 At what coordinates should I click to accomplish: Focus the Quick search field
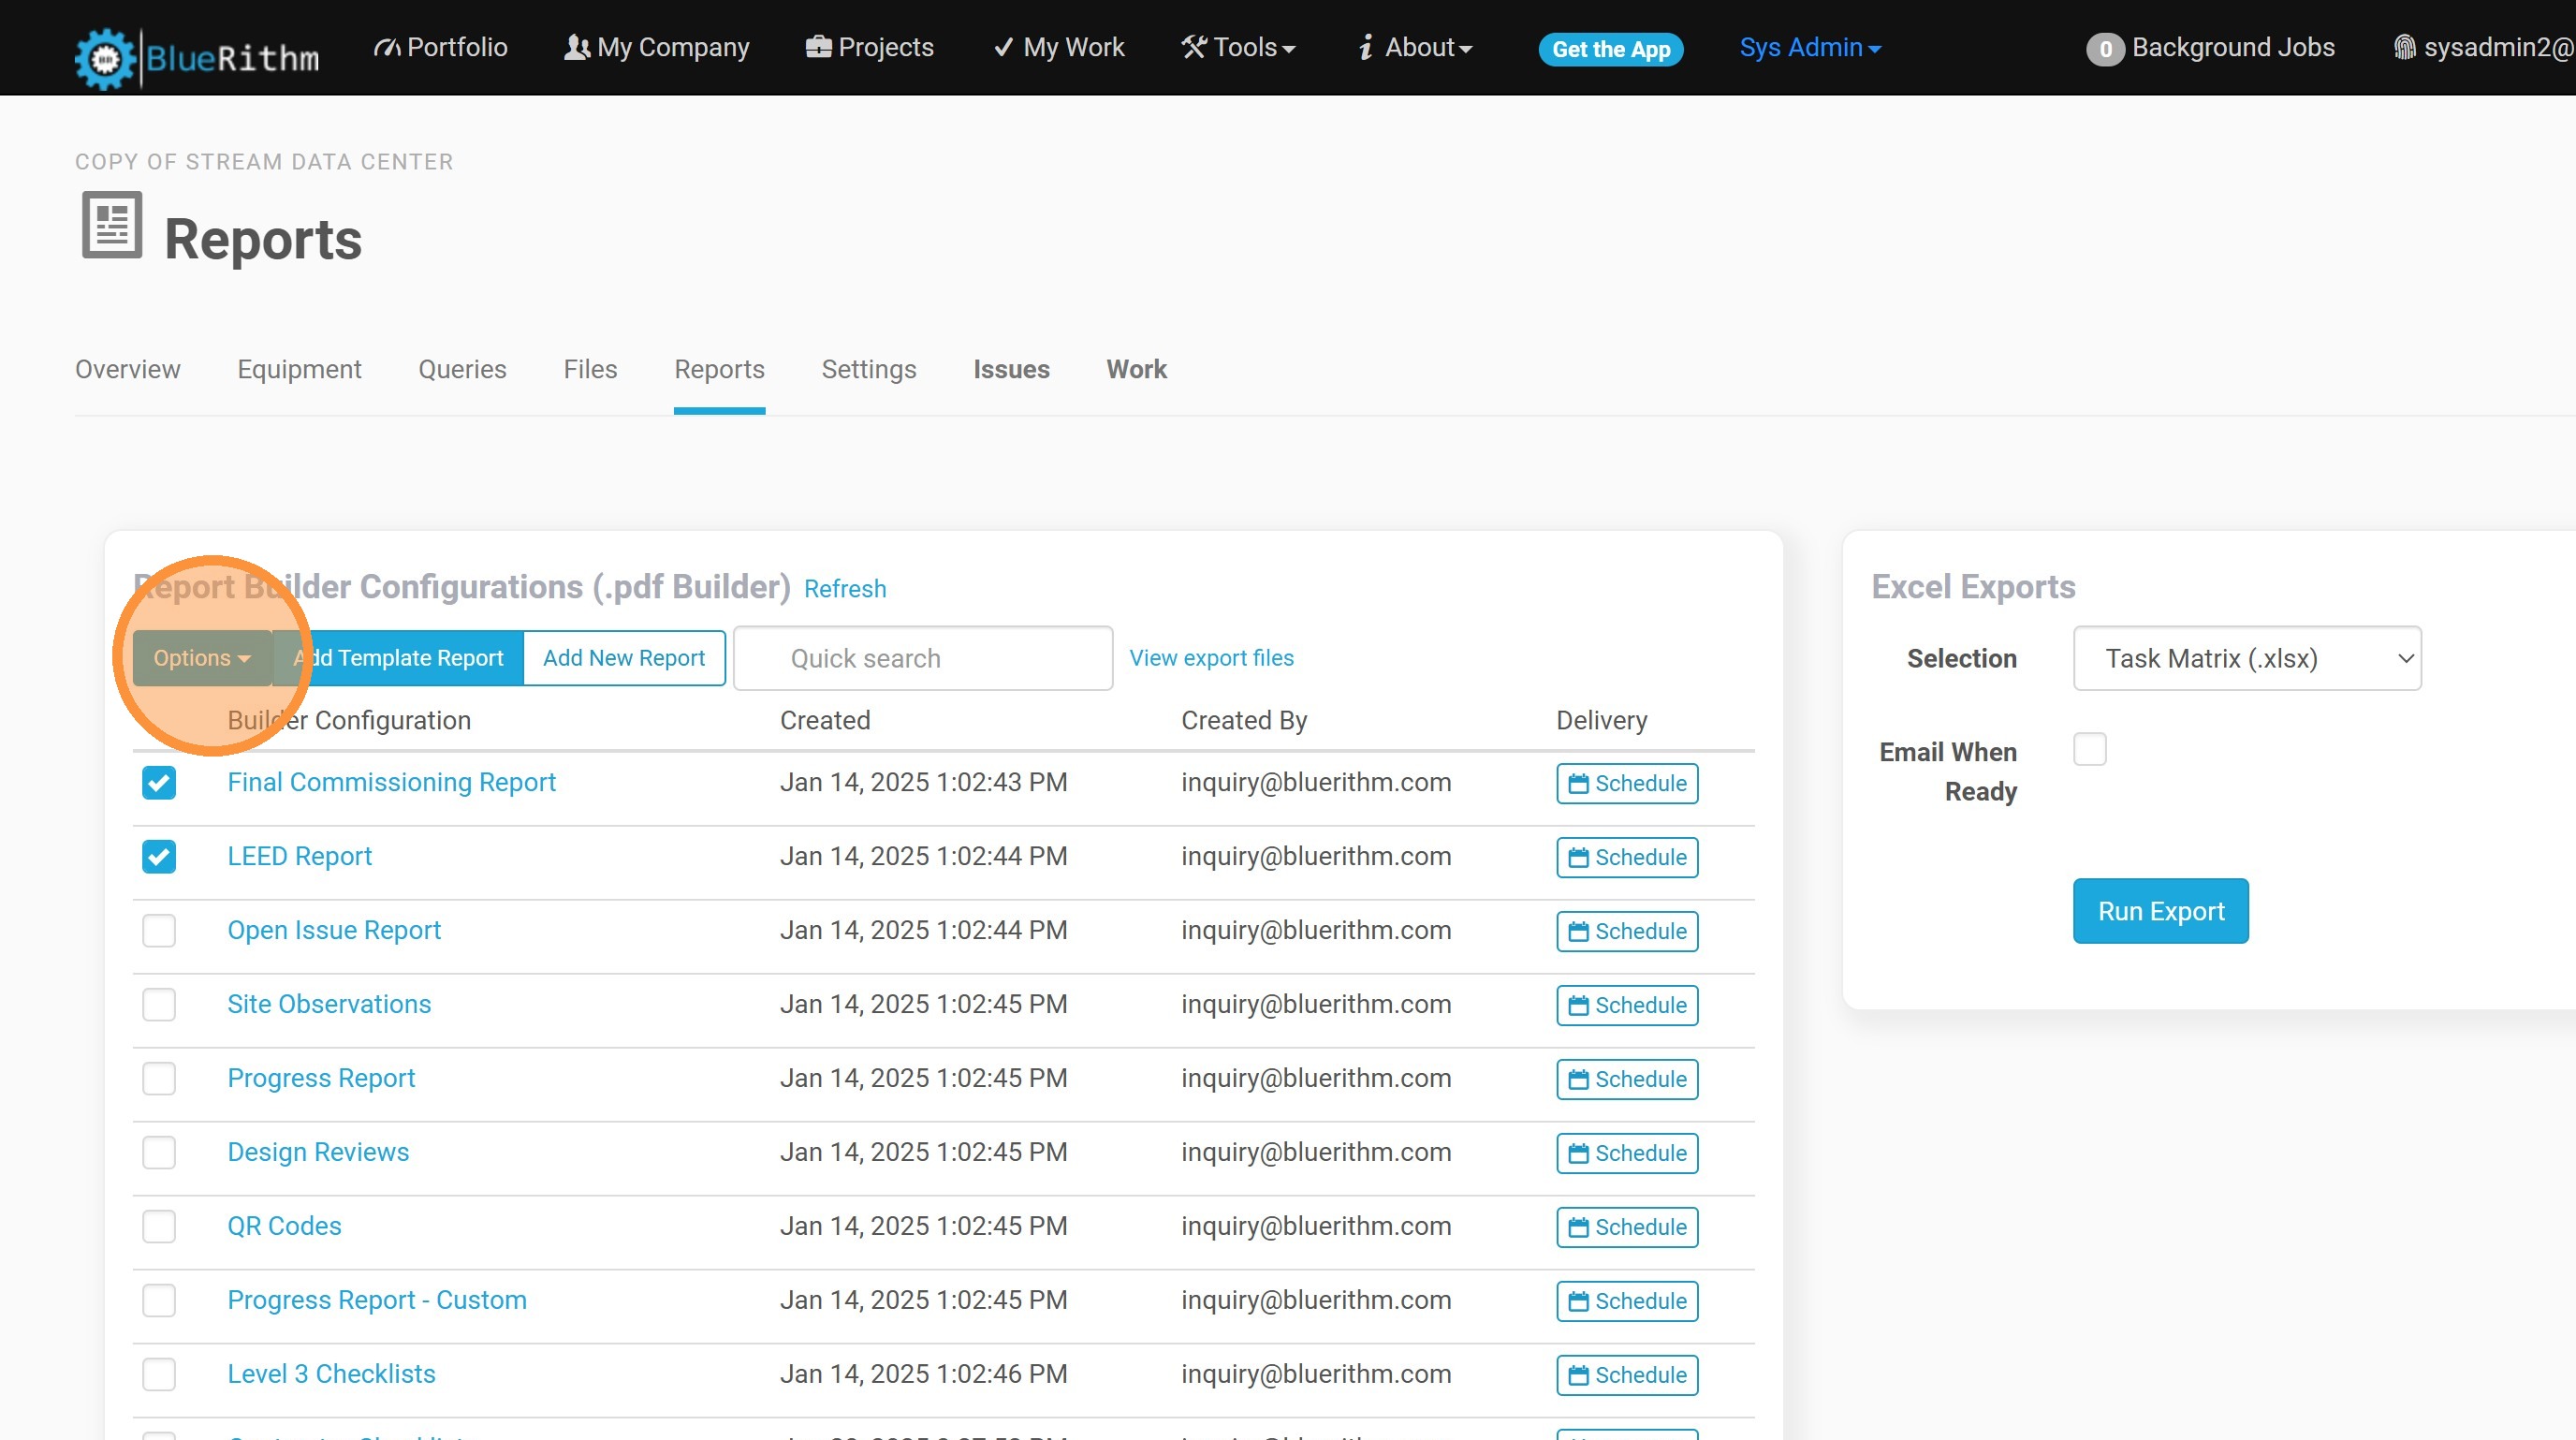[922, 658]
